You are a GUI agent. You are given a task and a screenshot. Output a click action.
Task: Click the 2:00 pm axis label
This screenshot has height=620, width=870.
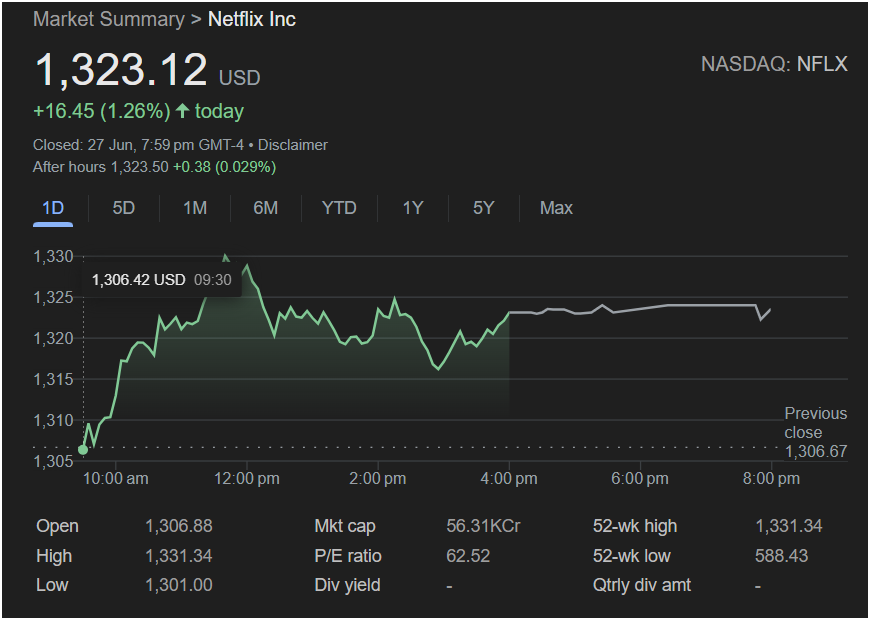click(x=377, y=478)
